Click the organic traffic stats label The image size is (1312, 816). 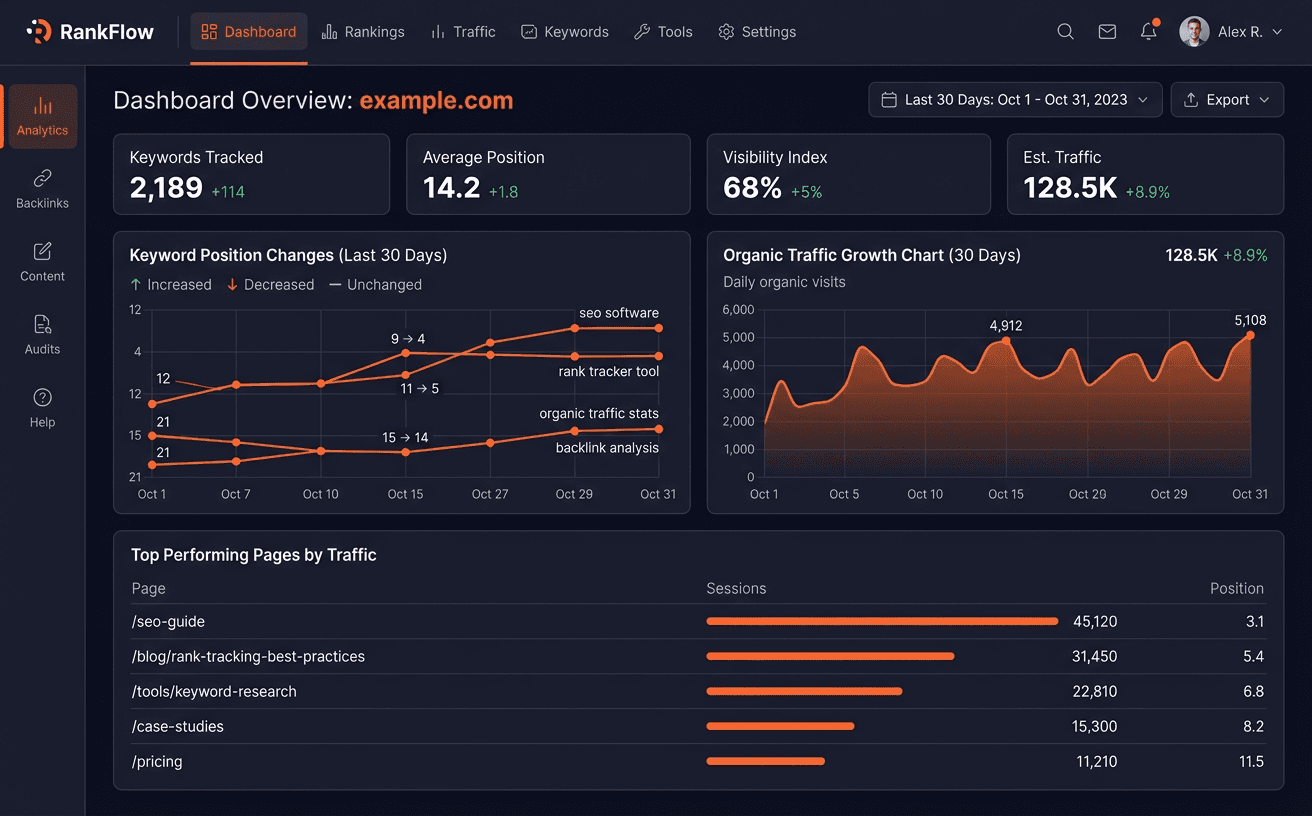click(599, 414)
